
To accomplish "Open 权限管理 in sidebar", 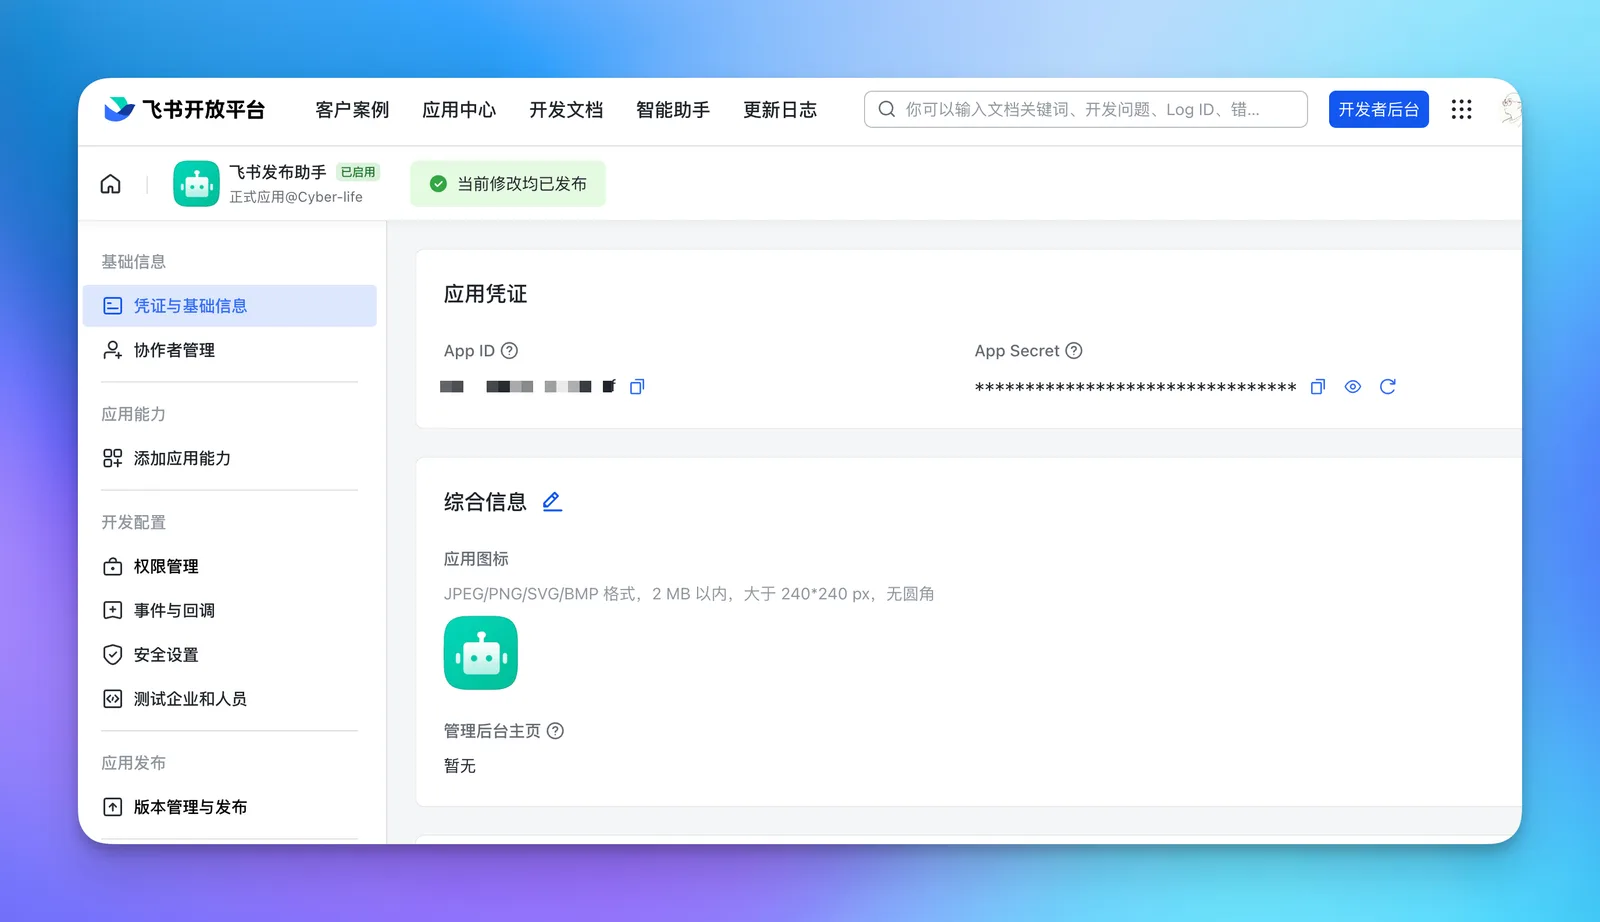I will click(x=230, y=566).
